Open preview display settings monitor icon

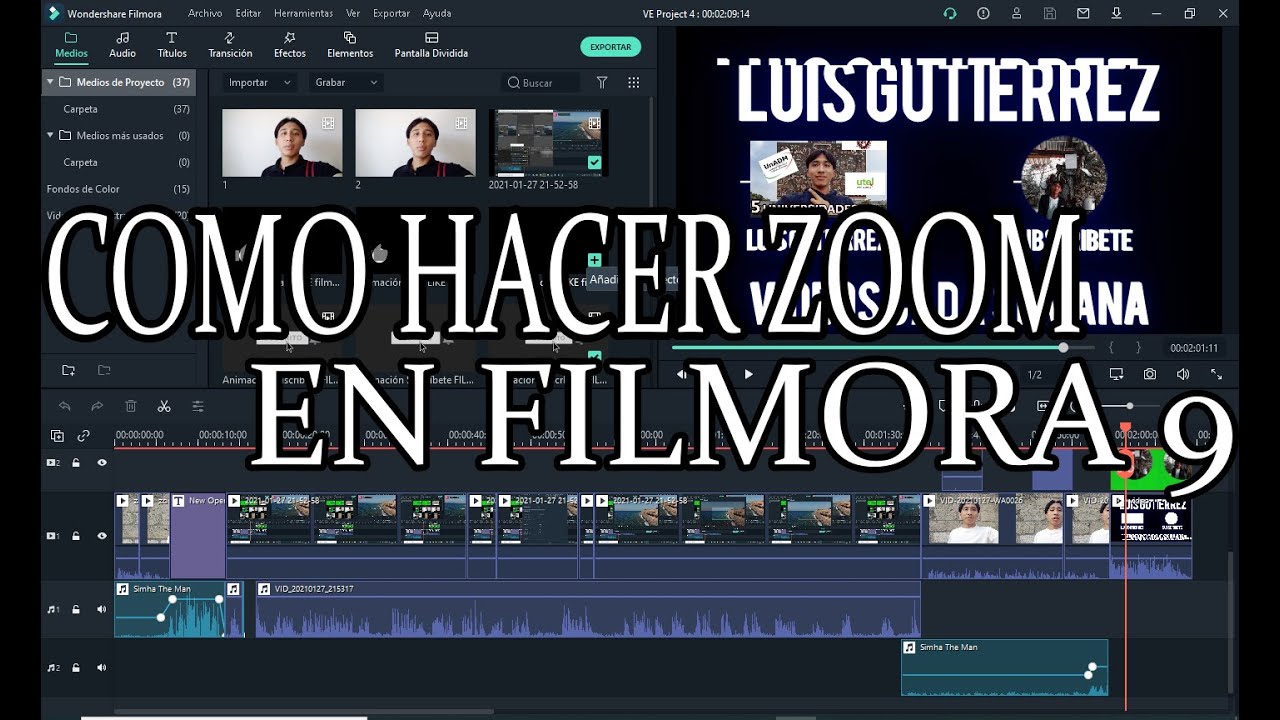tap(1116, 374)
